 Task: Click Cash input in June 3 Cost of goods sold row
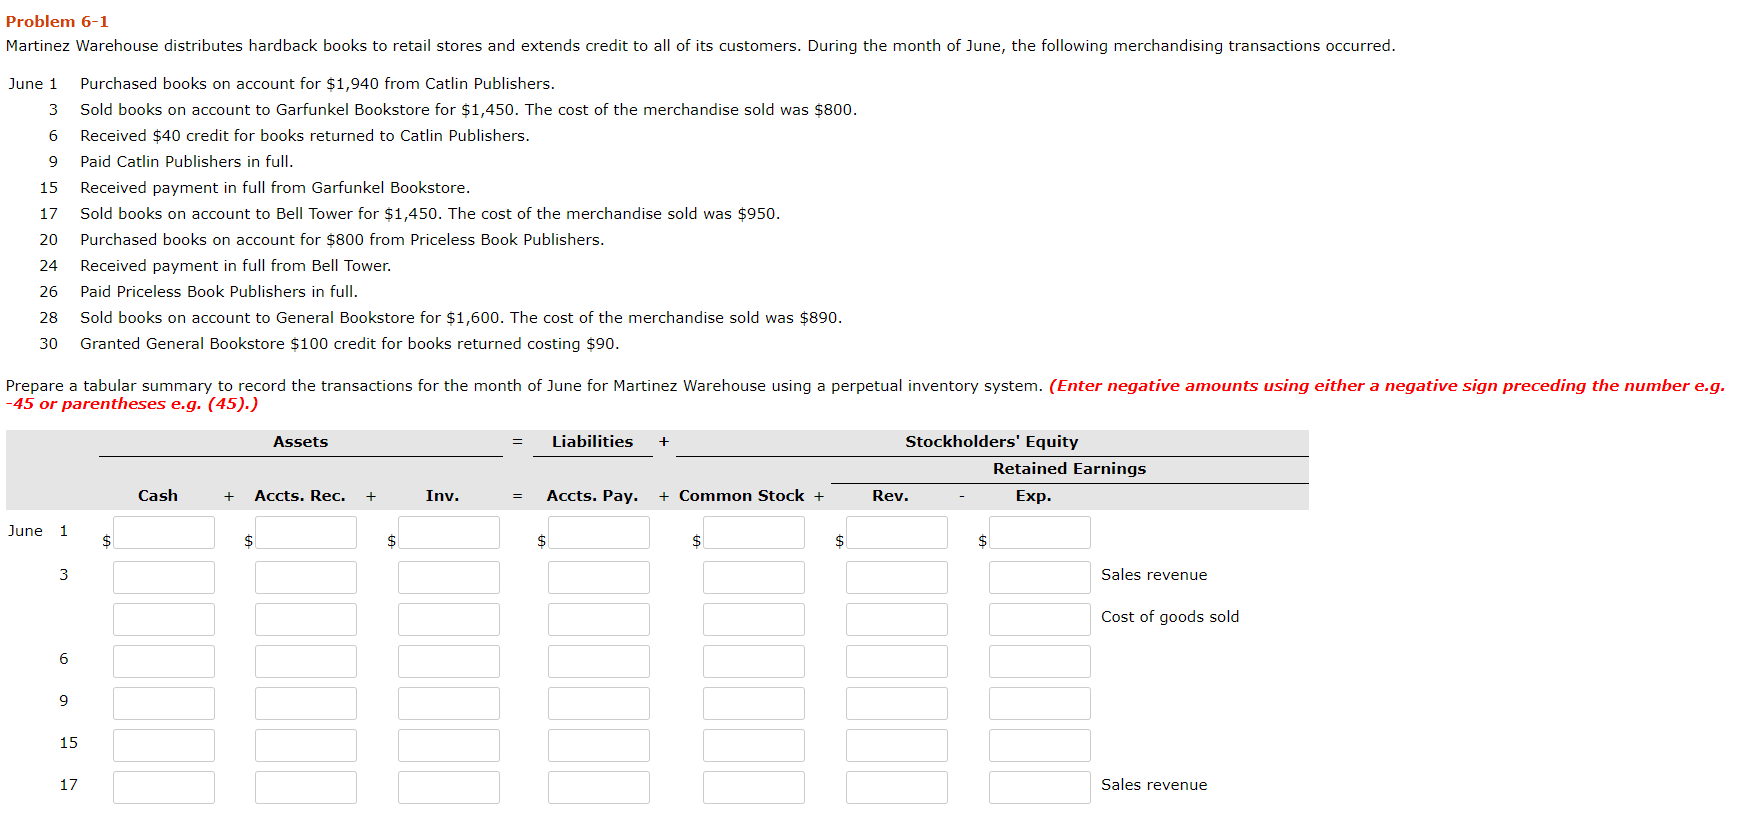pyautogui.click(x=164, y=619)
